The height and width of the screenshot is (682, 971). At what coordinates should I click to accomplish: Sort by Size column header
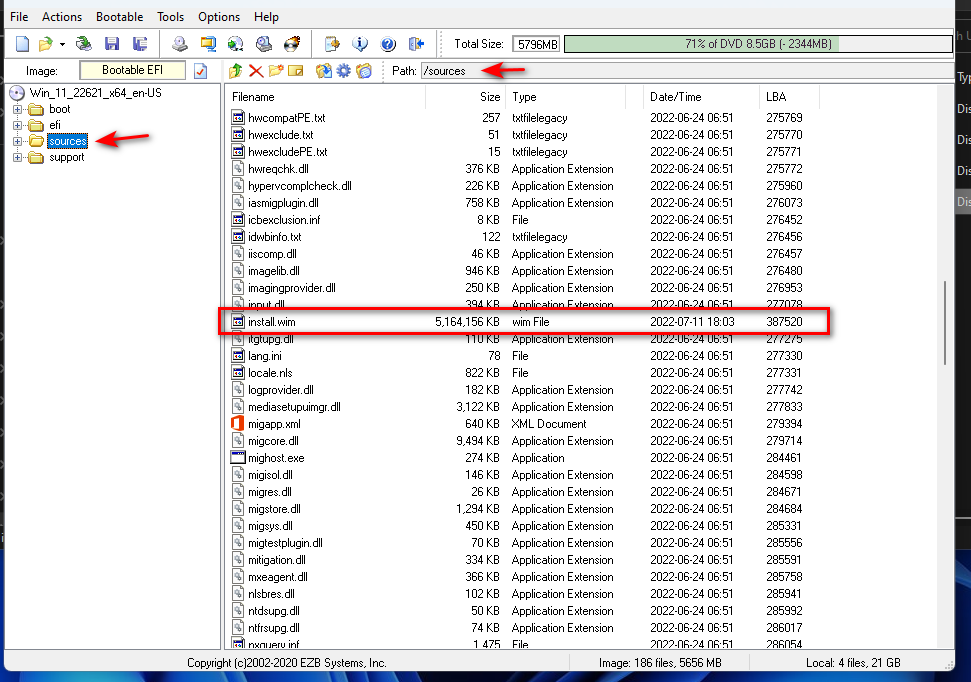click(x=466, y=97)
